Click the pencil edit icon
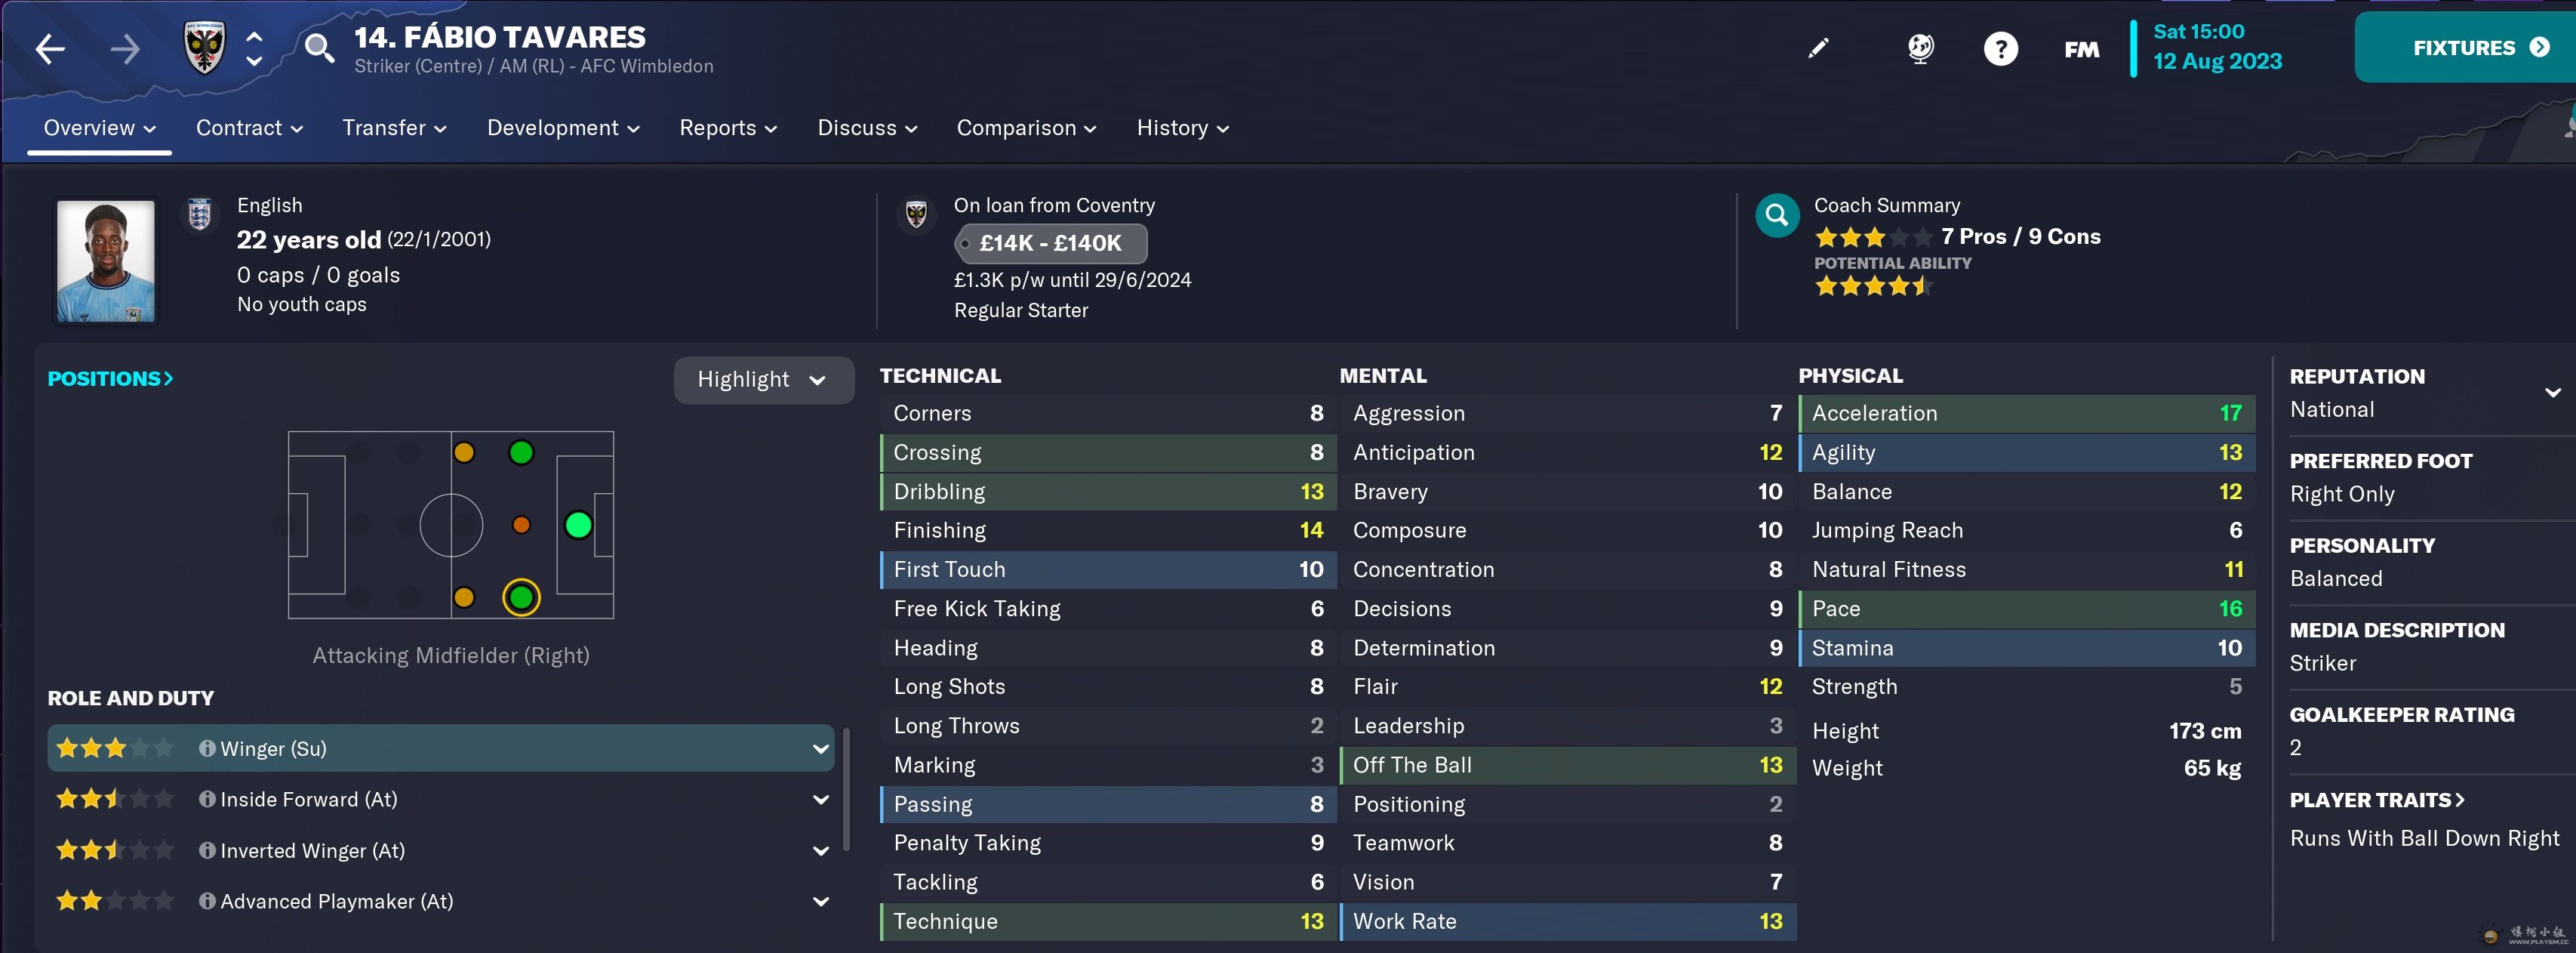The height and width of the screenshot is (953, 2576). click(1818, 49)
